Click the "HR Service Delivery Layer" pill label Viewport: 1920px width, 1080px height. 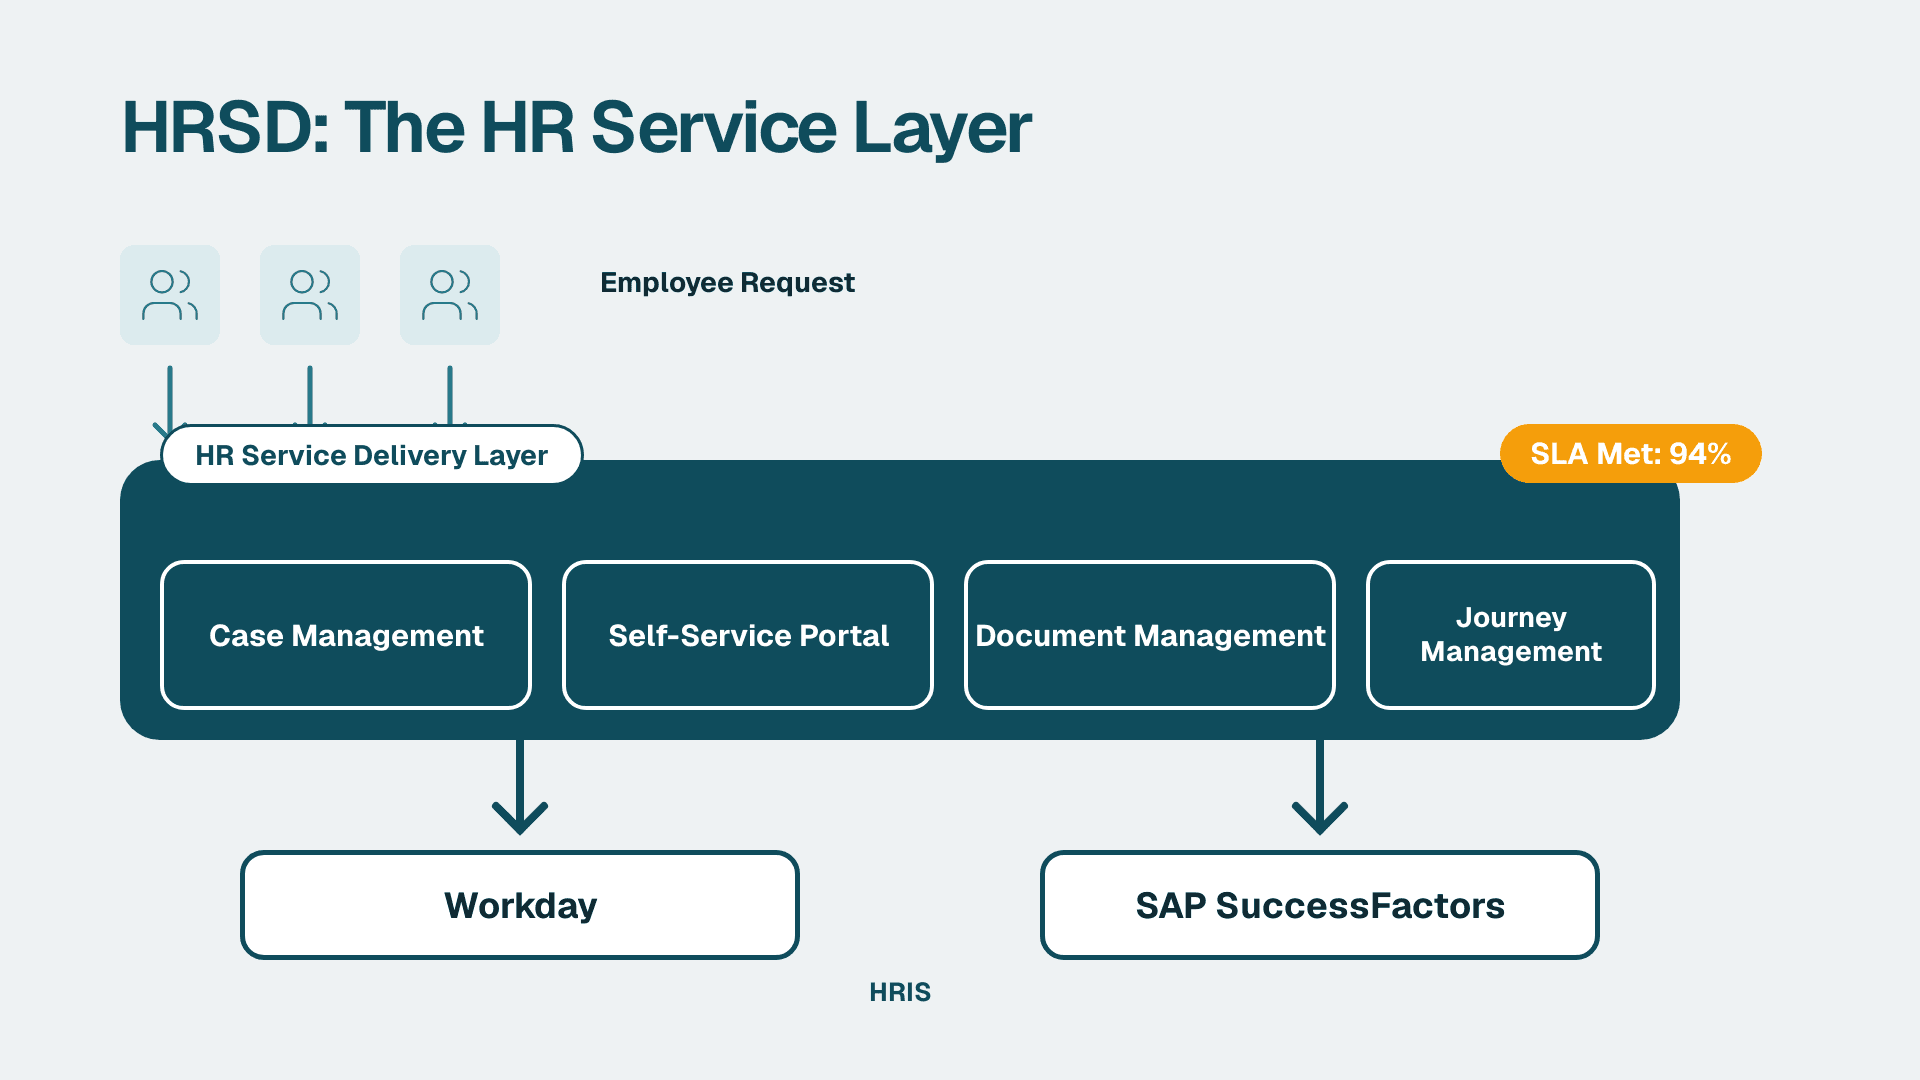(372, 455)
